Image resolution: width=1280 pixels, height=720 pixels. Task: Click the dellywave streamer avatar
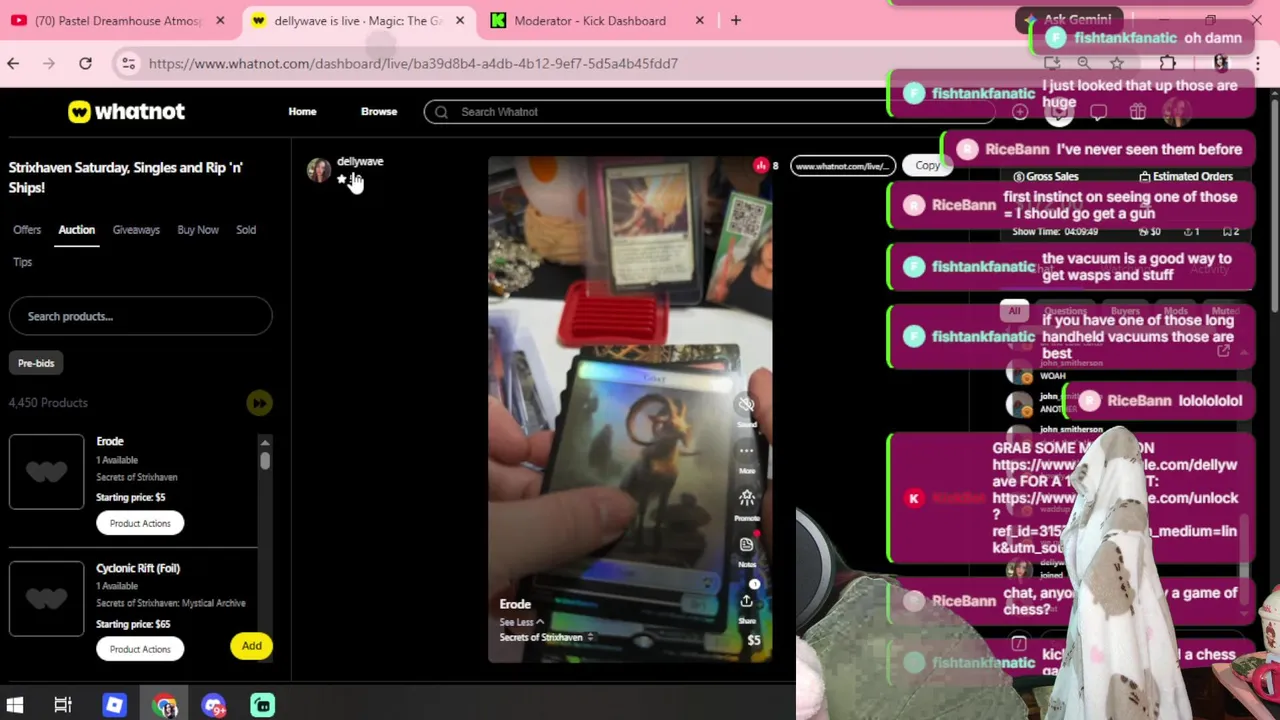pyautogui.click(x=319, y=170)
